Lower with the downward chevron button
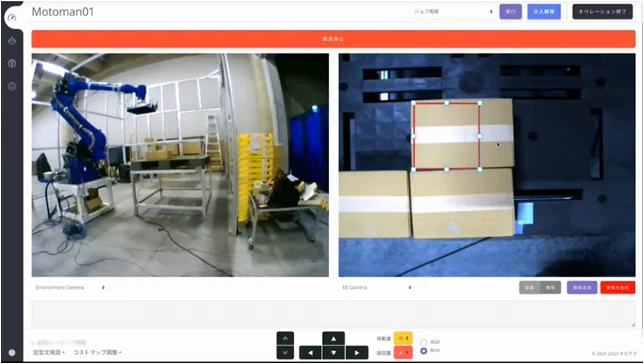 coord(285,352)
